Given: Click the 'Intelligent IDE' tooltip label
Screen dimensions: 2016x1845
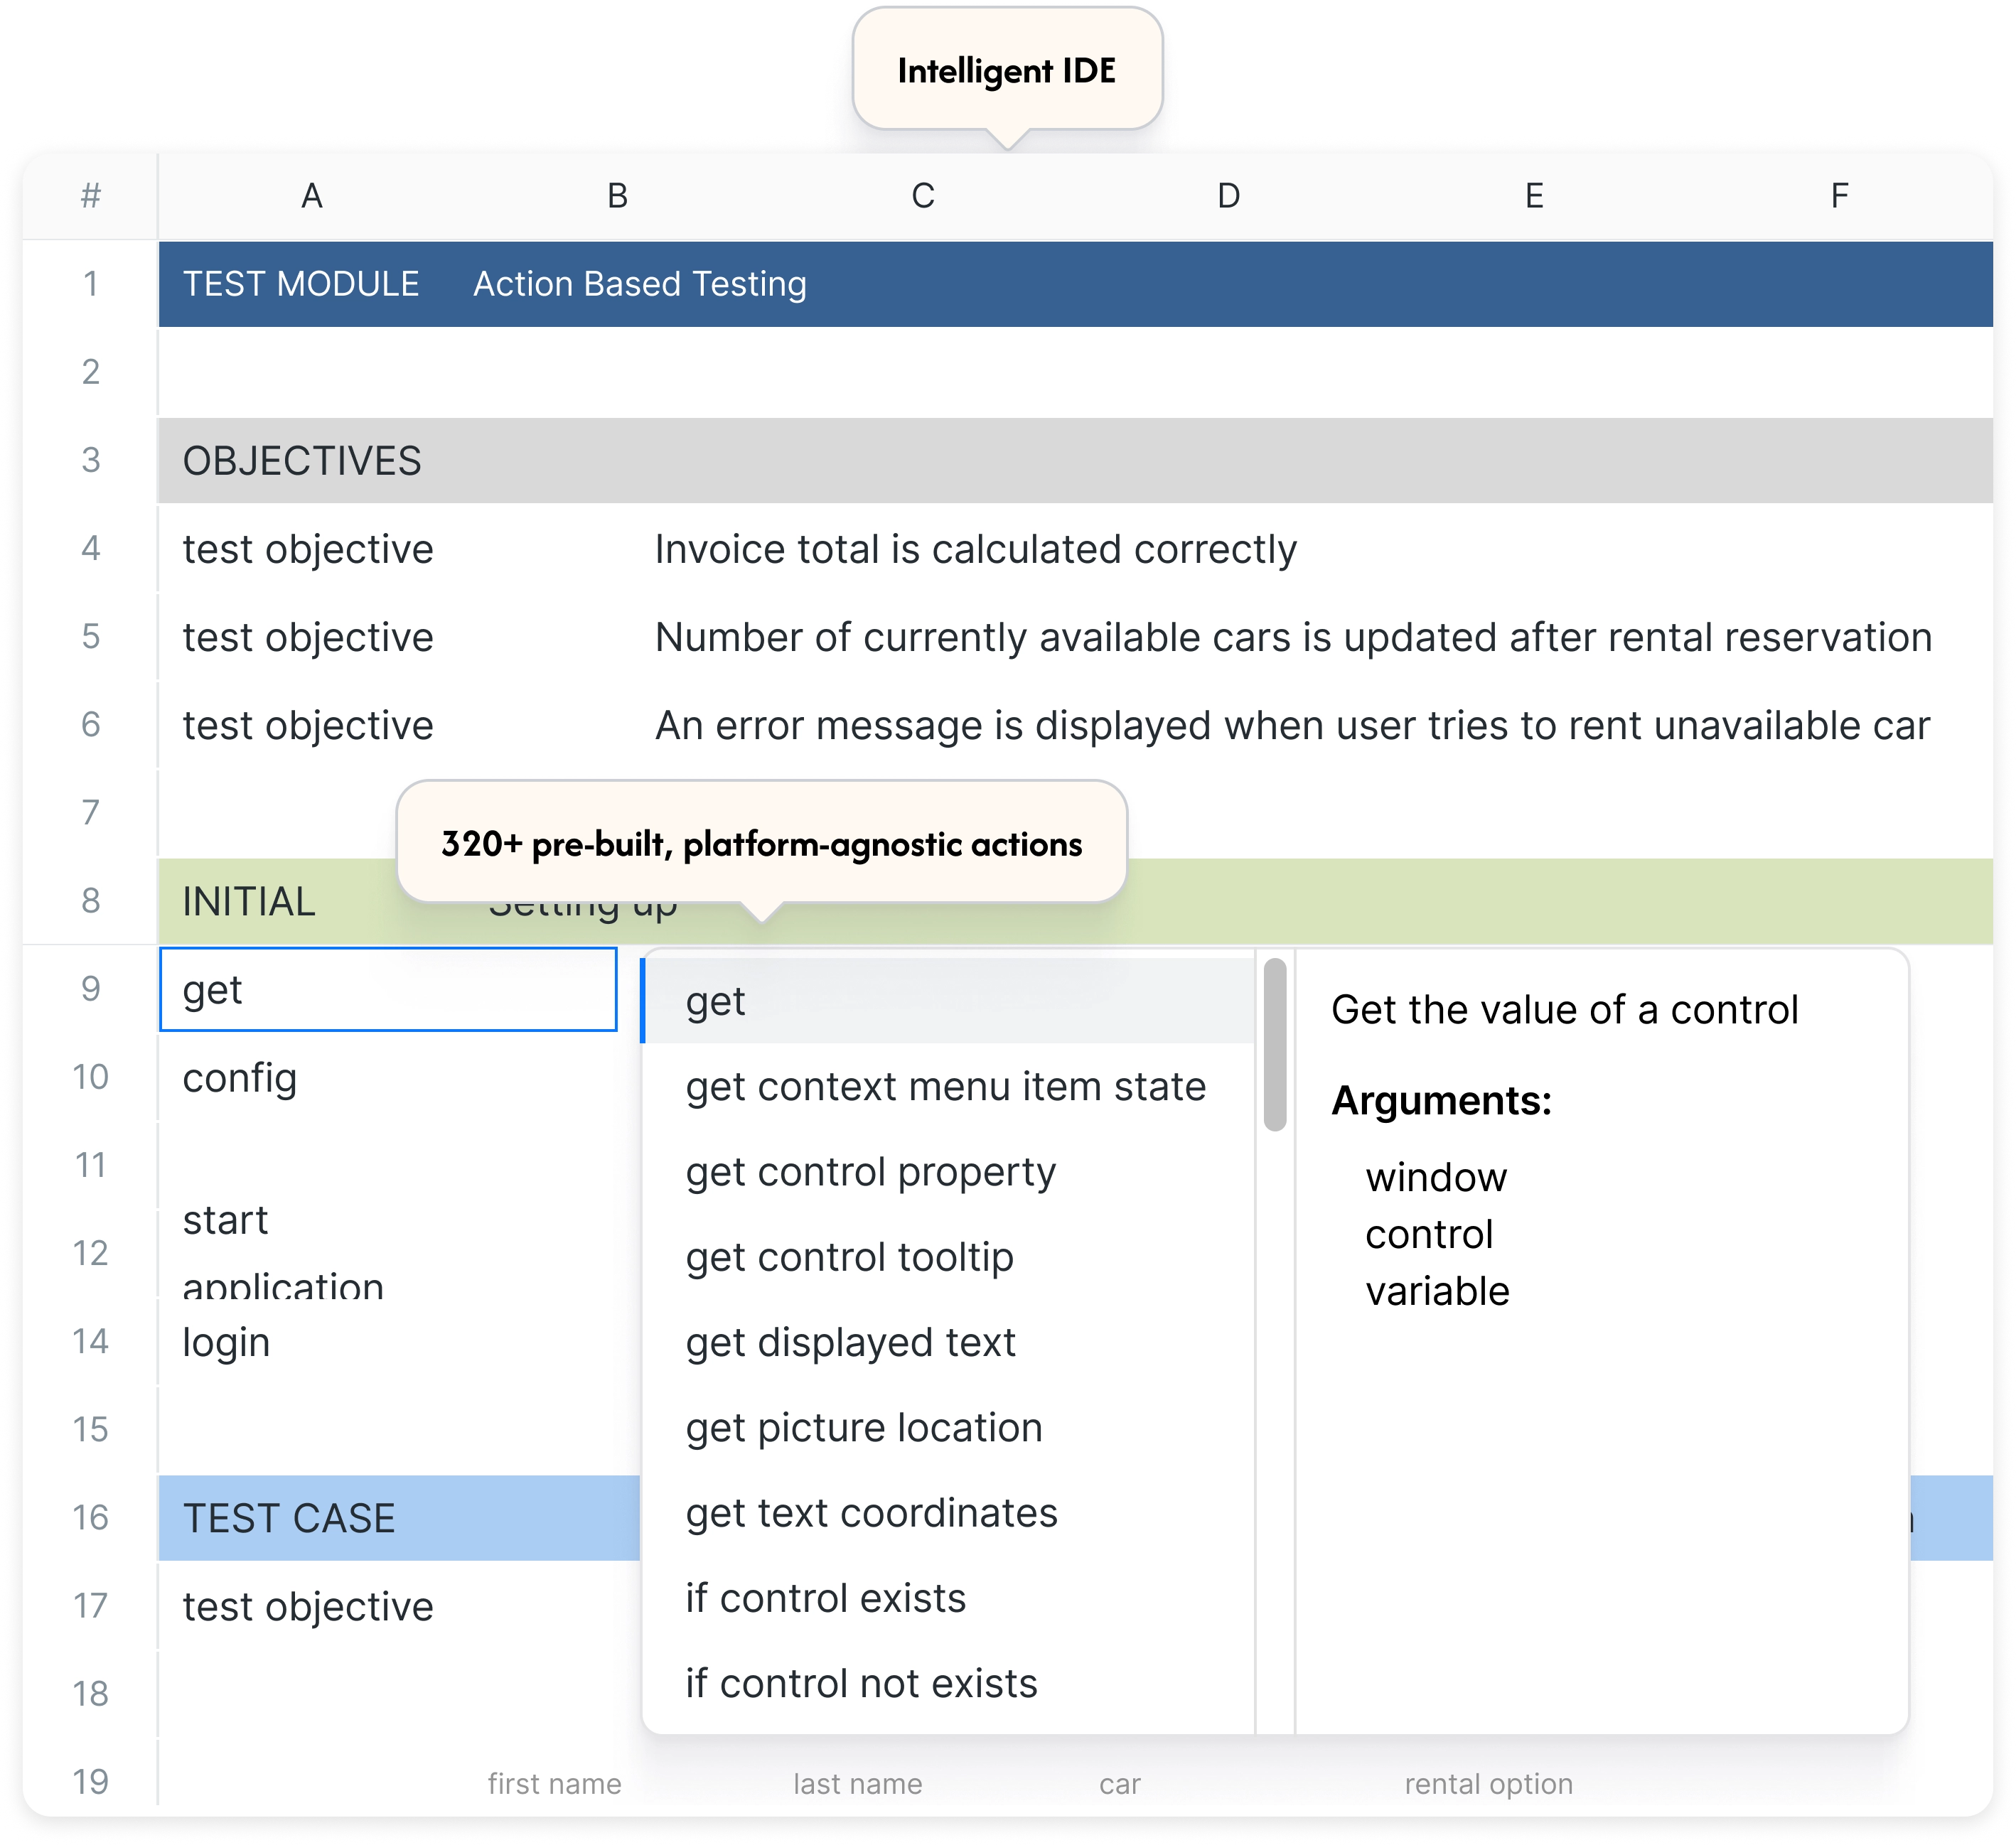Looking at the screenshot, I should [1007, 71].
